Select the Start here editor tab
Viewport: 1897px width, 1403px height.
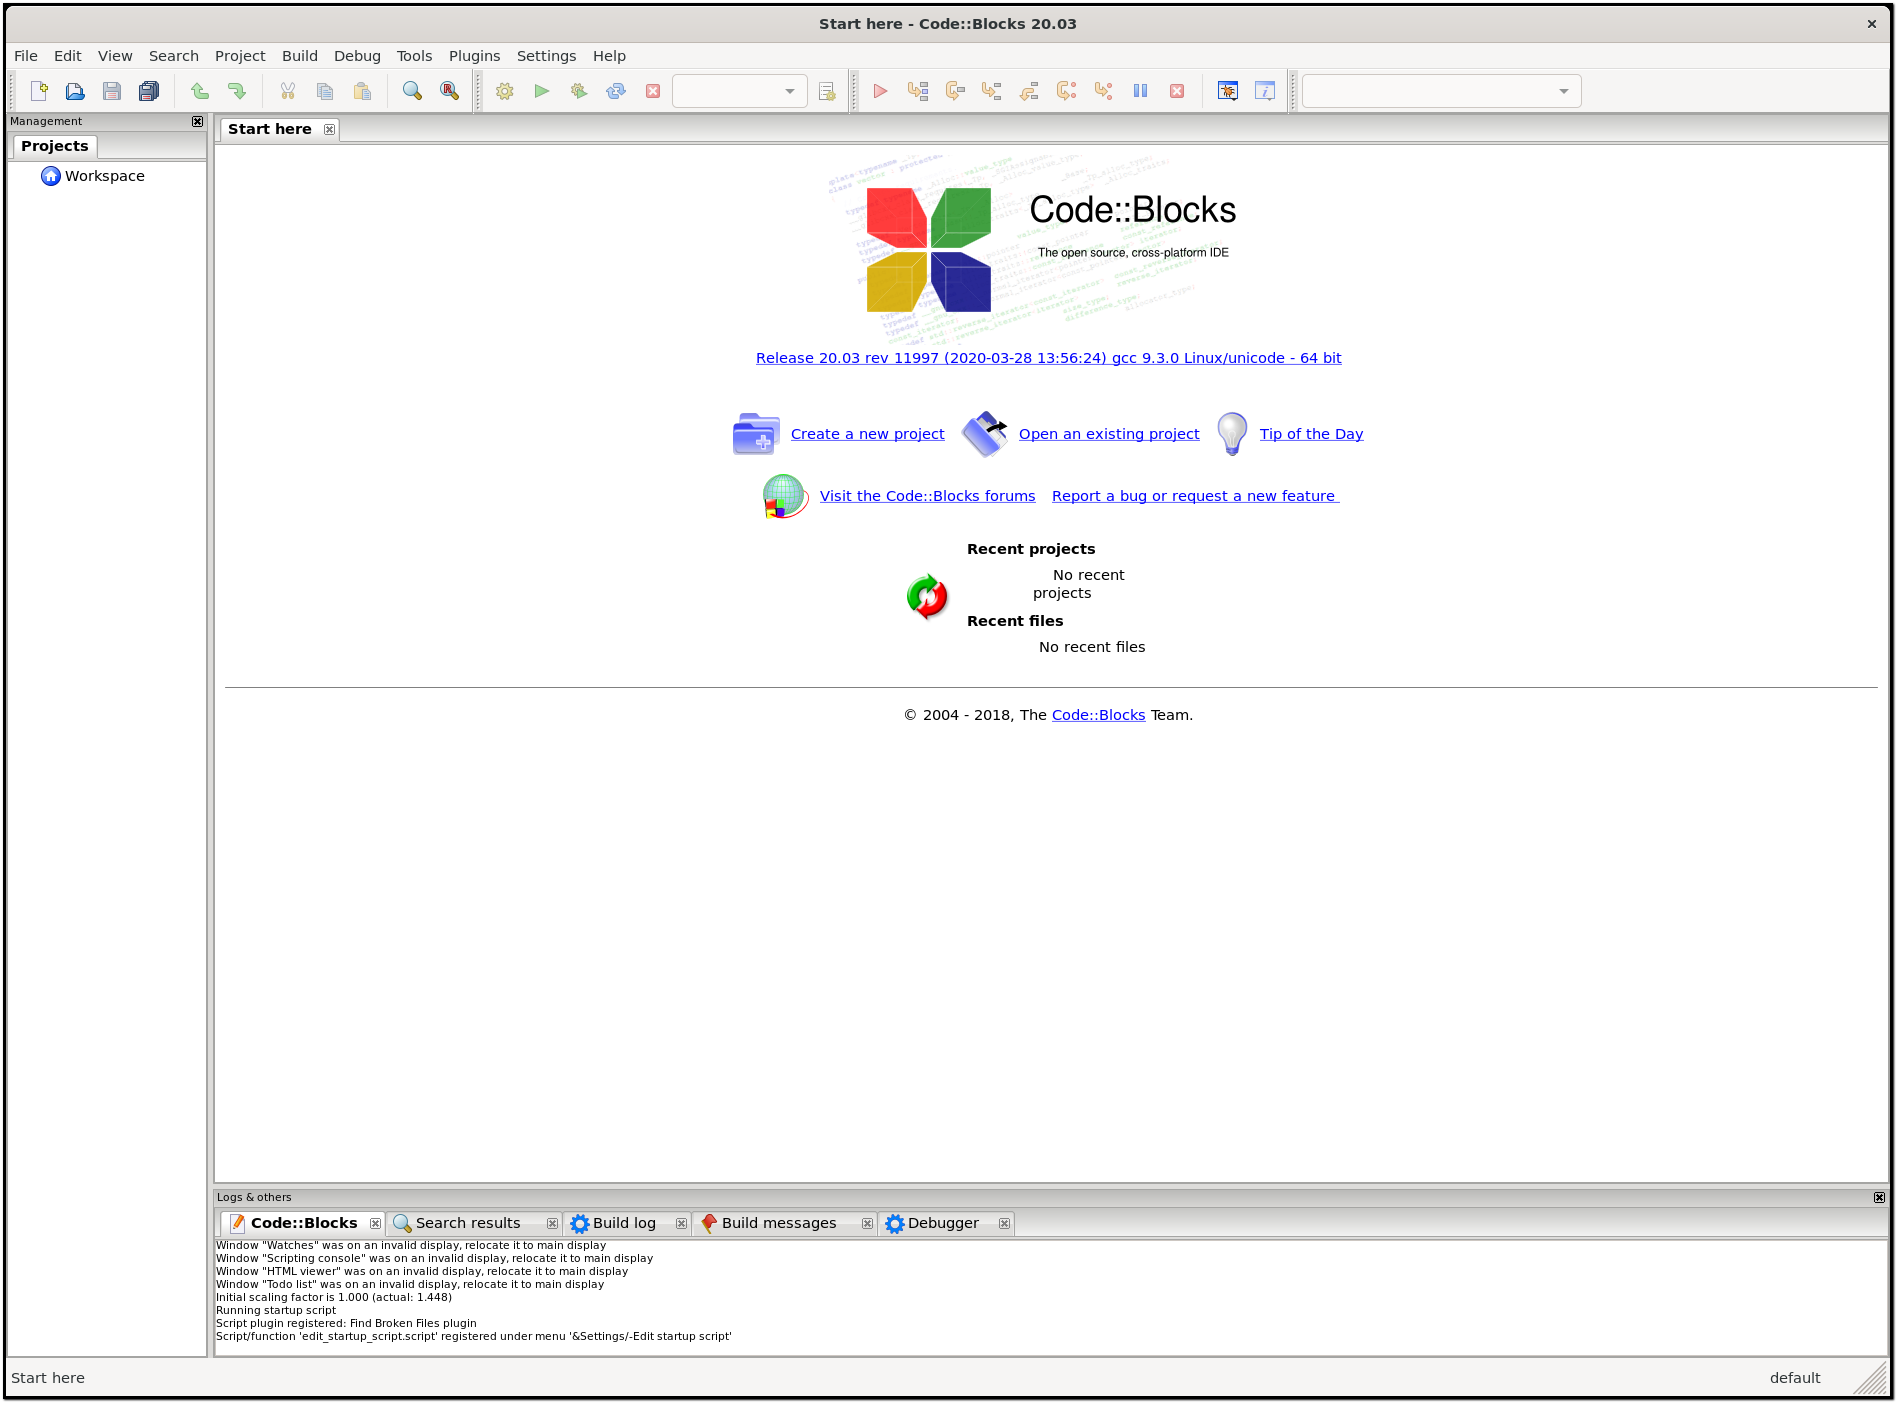270,129
